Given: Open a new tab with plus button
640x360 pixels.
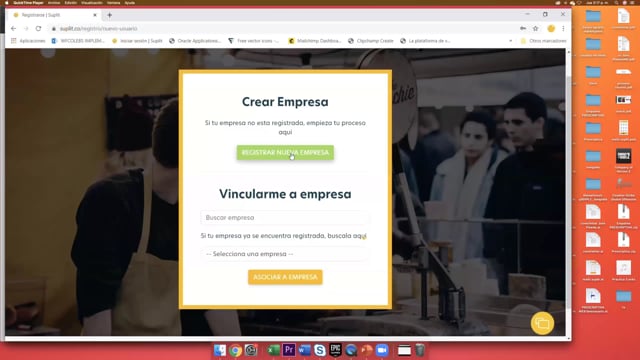Looking at the screenshot, I should (x=109, y=15).
